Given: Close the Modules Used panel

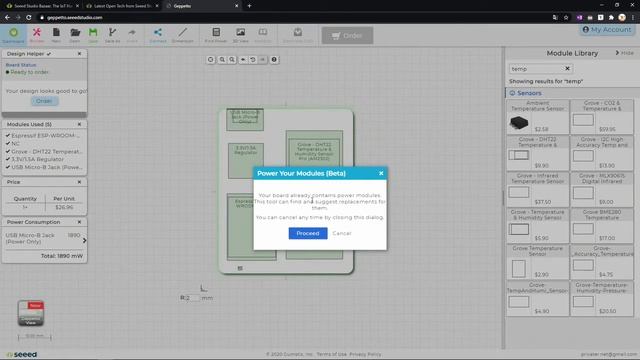Looking at the screenshot, I should [x=79, y=124].
